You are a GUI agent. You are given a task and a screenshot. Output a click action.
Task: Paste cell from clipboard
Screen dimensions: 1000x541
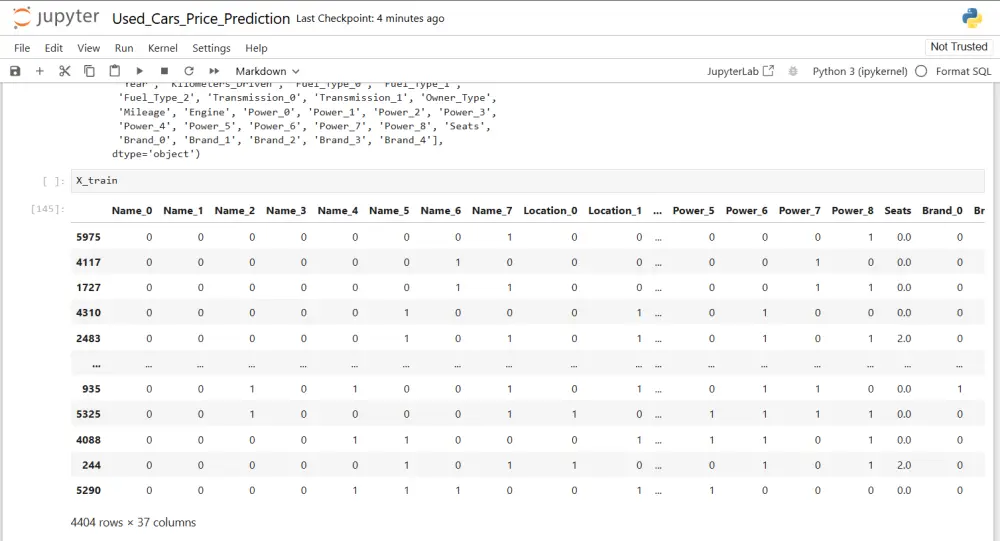pos(115,71)
